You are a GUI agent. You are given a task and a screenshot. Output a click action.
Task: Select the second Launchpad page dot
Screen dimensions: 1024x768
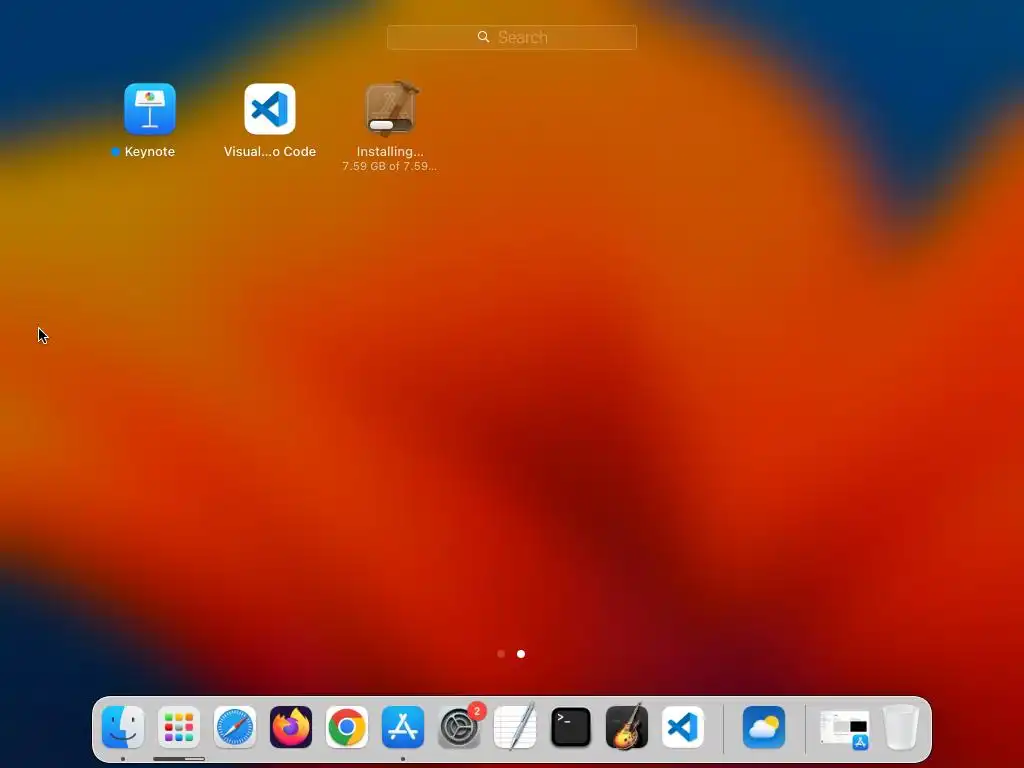click(520, 654)
